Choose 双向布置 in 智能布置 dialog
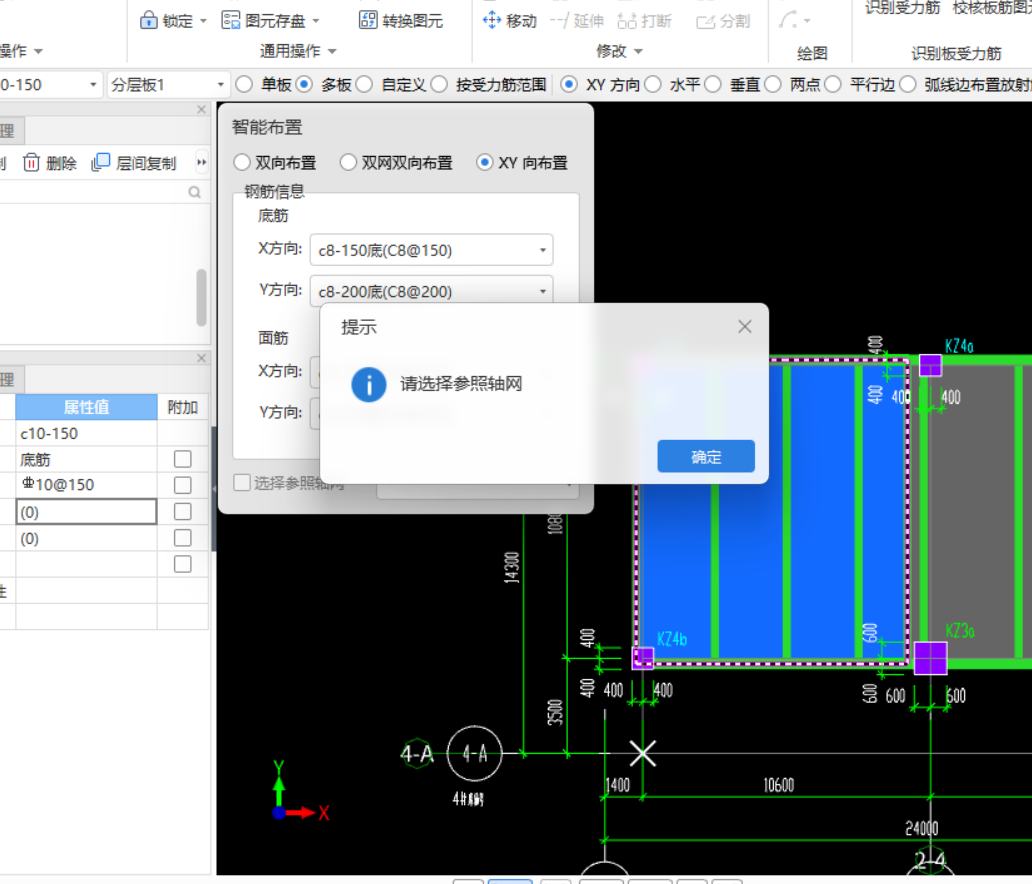Image resolution: width=1032 pixels, height=884 pixels. 242,163
